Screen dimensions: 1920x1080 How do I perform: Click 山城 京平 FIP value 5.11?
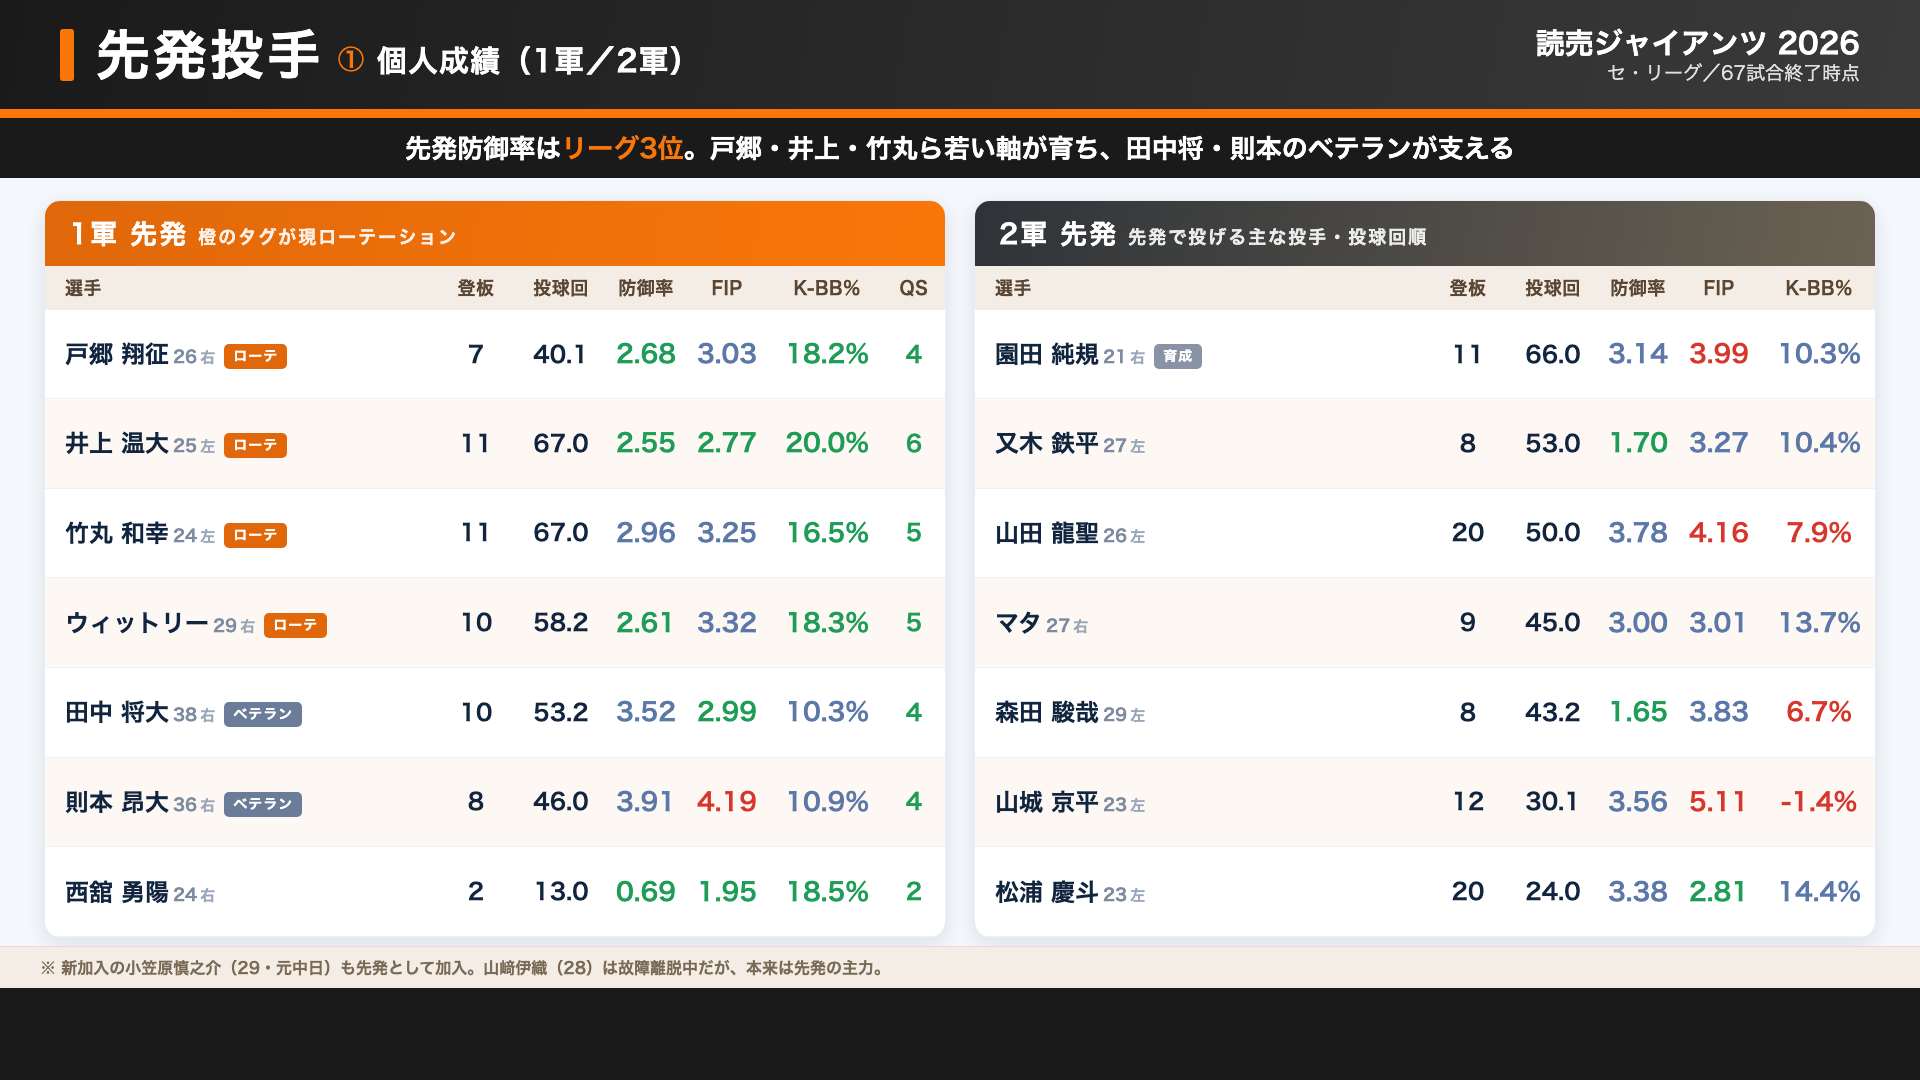pyautogui.click(x=1718, y=802)
